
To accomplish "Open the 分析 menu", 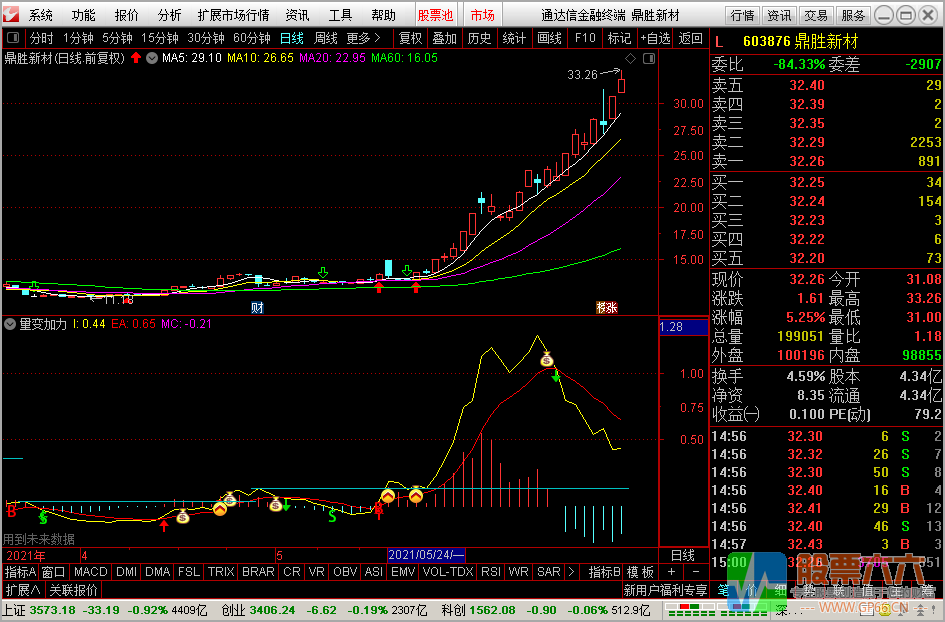I will coord(169,15).
